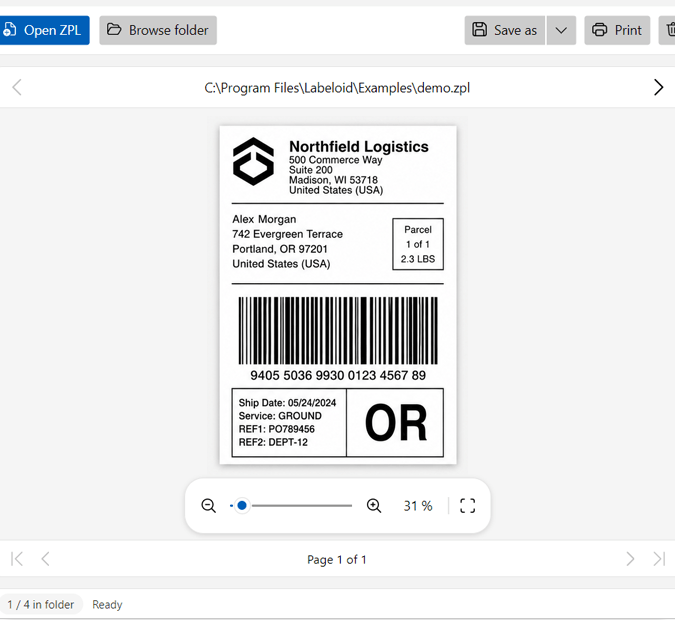The width and height of the screenshot is (675, 620).
Task: Click the 742 Evergreen Terrace address
Action: [x=287, y=234]
